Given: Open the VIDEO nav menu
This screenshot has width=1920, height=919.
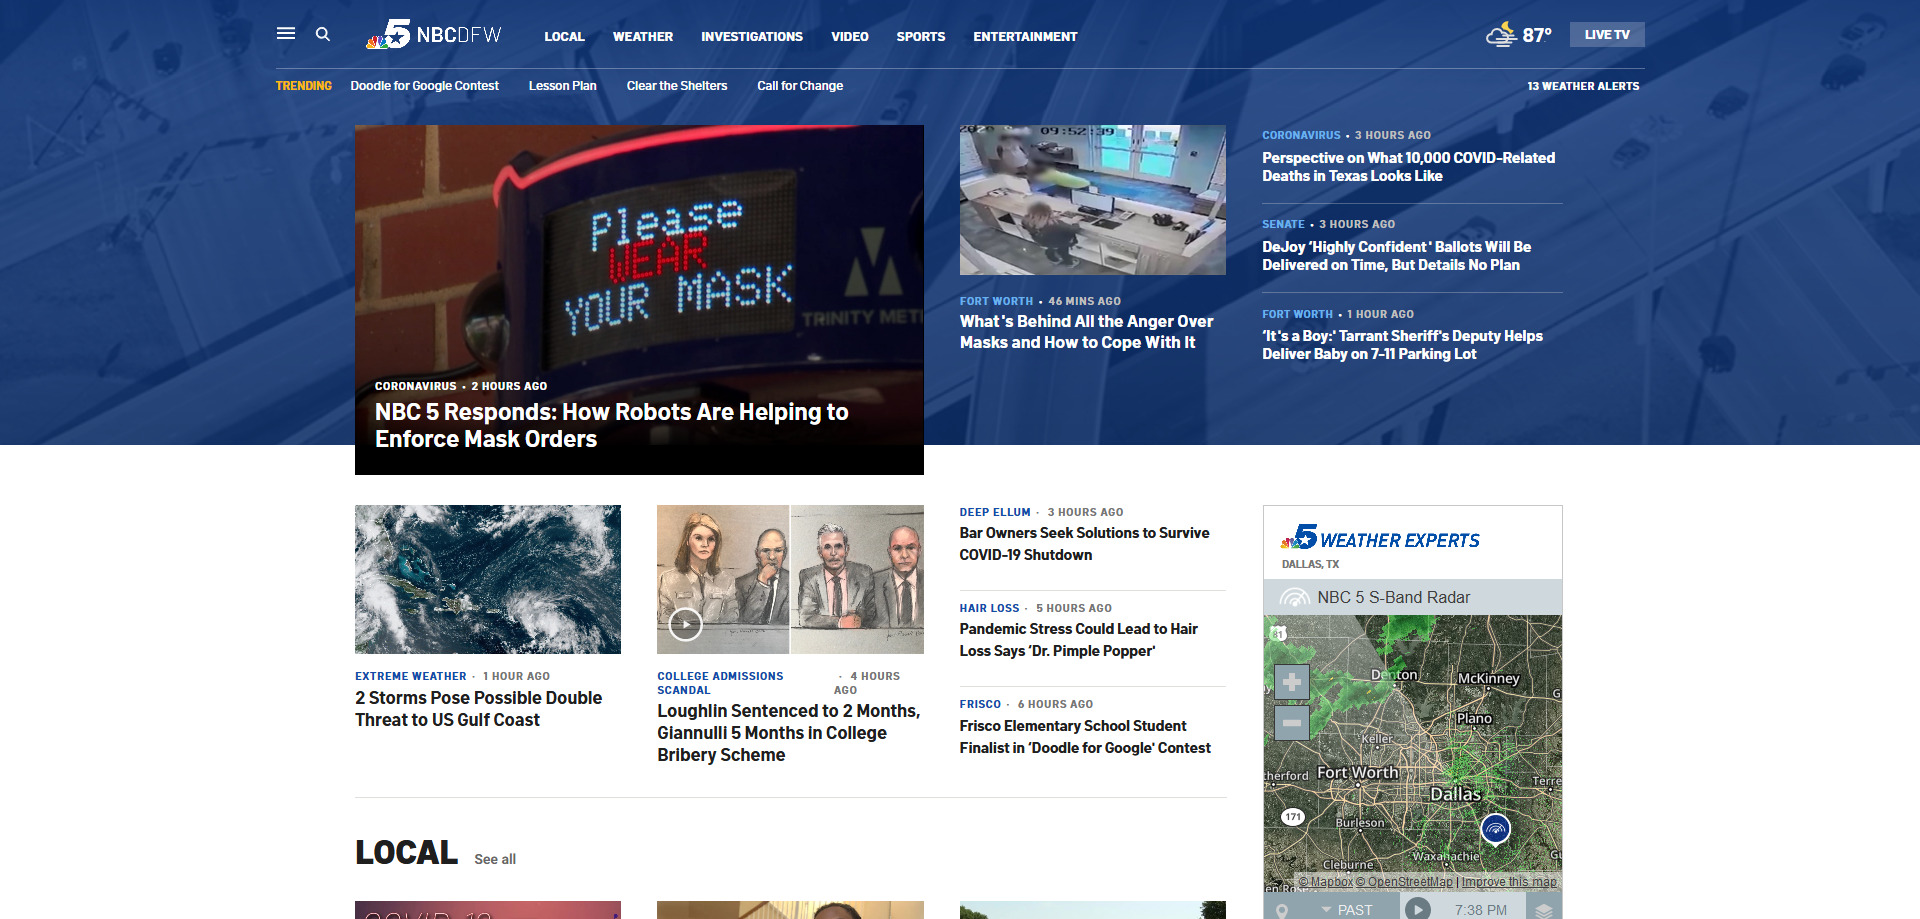Looking at the screenshot, I should tap(850, 36).
